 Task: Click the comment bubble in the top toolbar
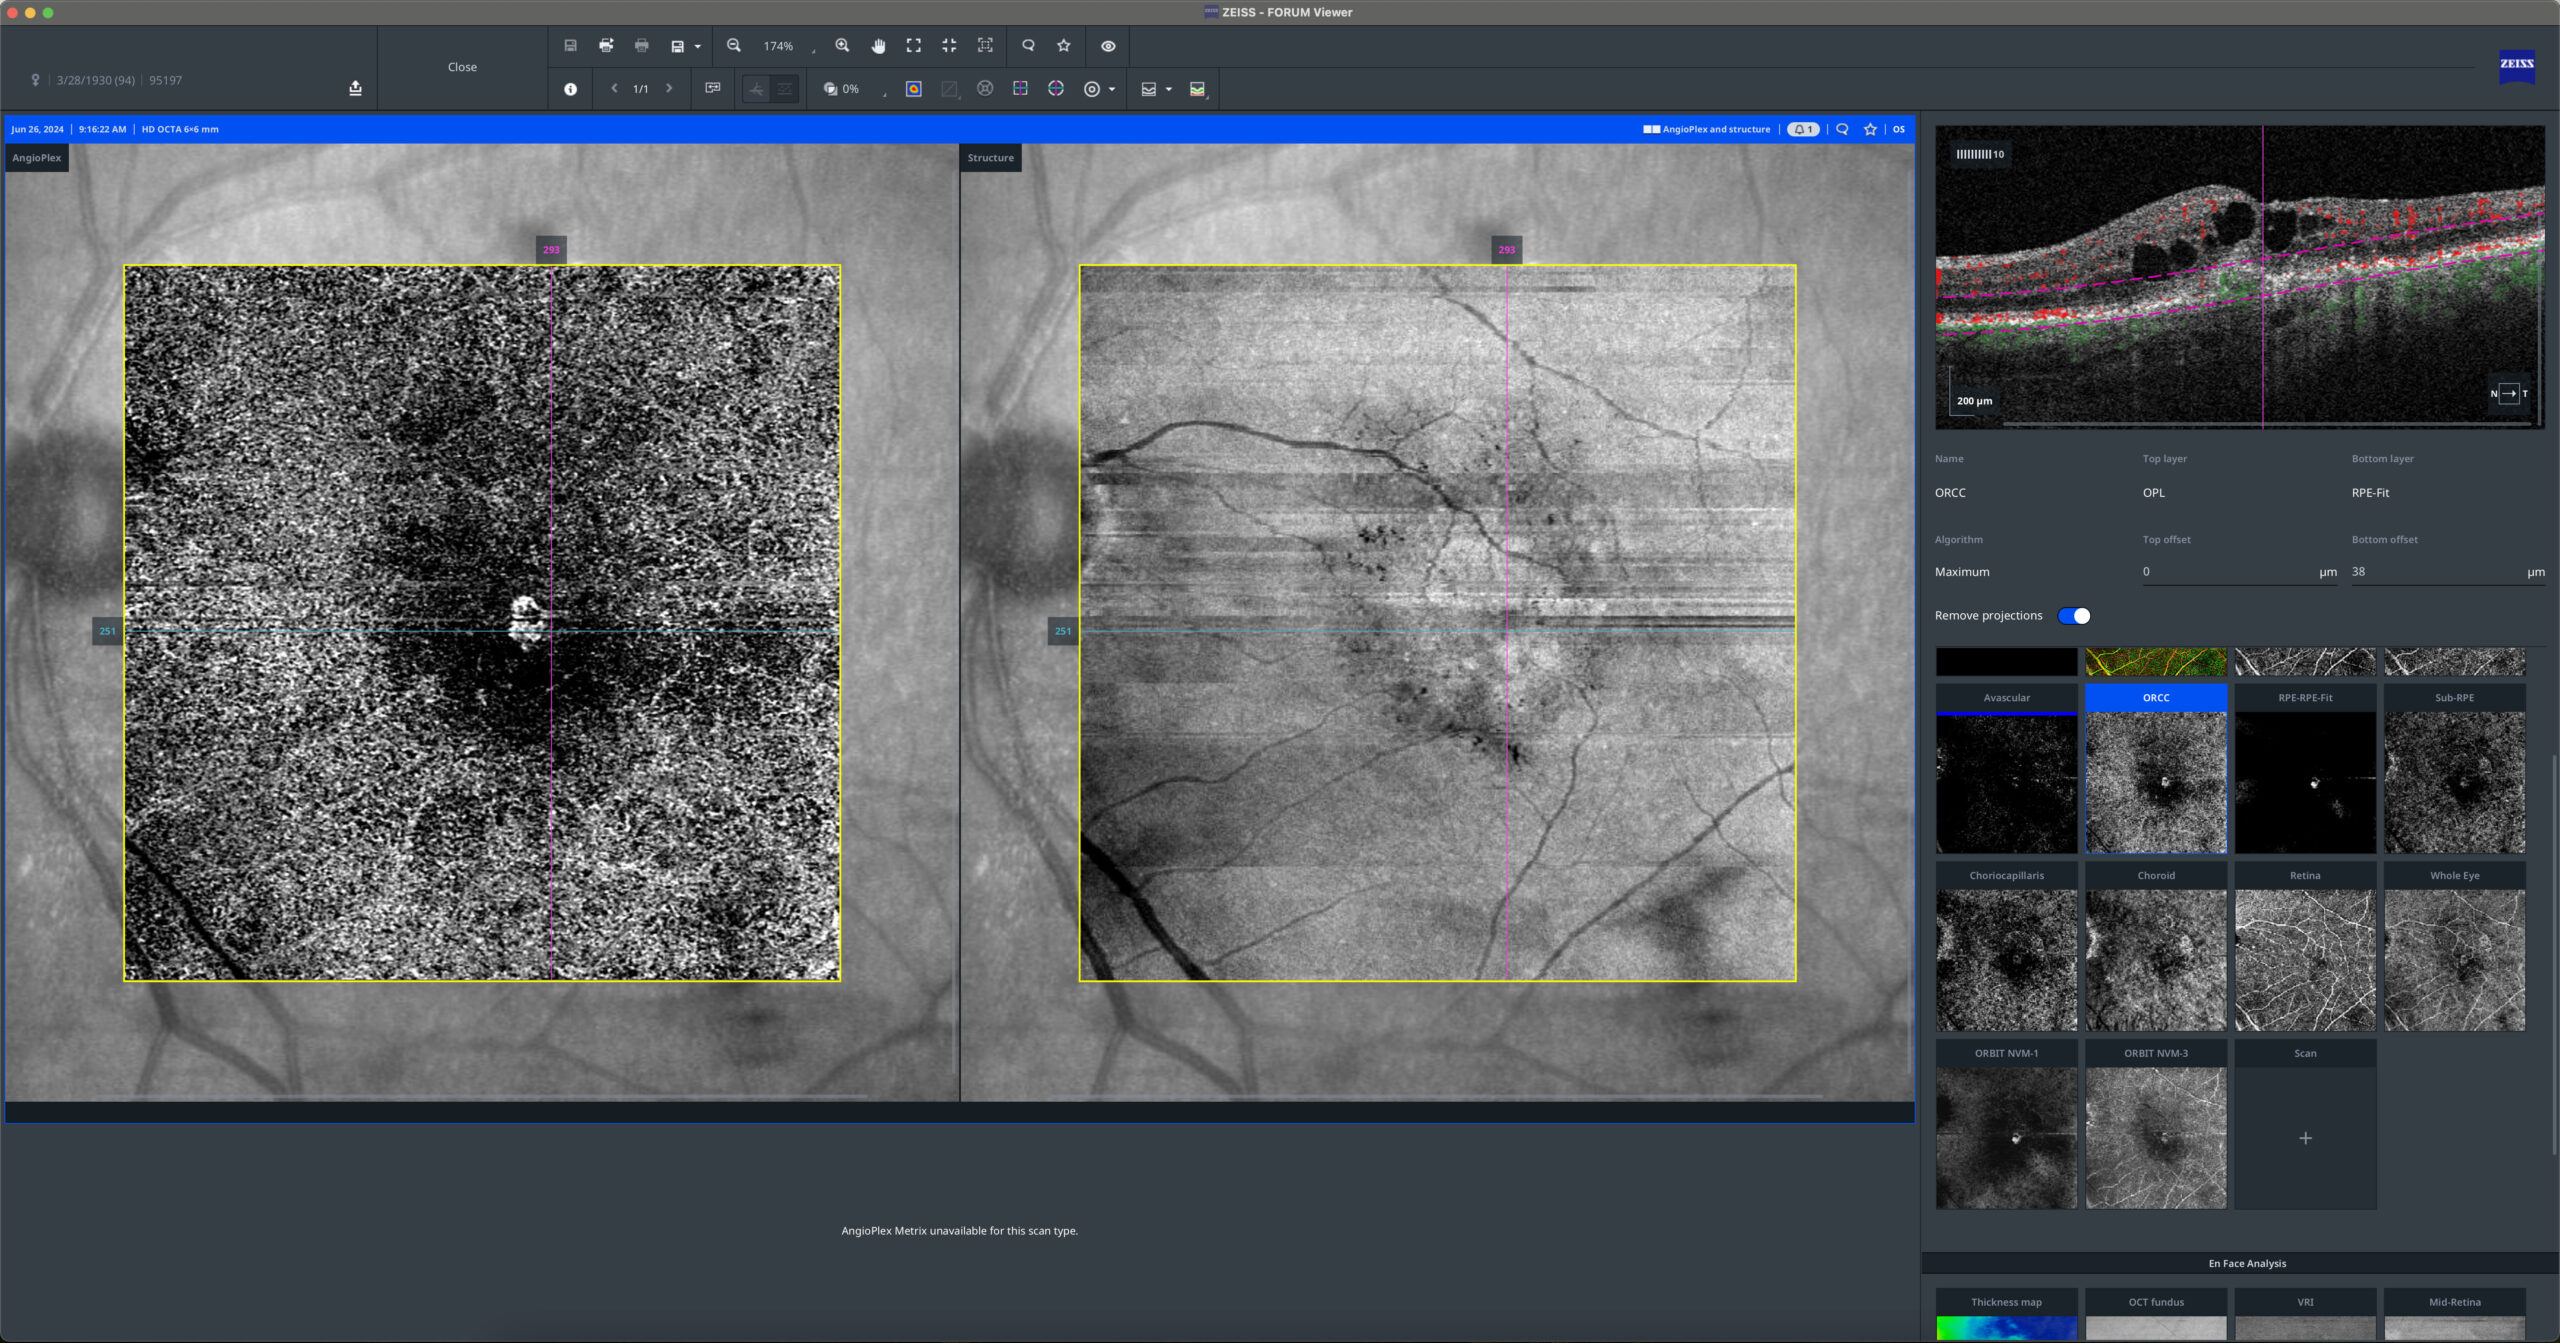pos(1028,46)
